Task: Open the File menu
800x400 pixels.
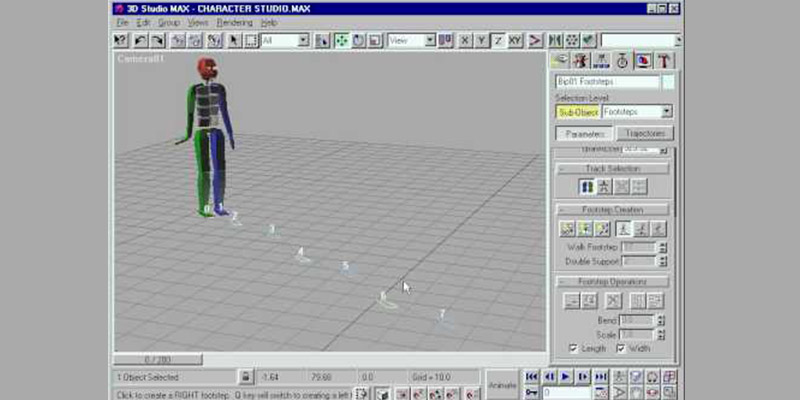Action: pyautogui.click(x=122, y=22)
